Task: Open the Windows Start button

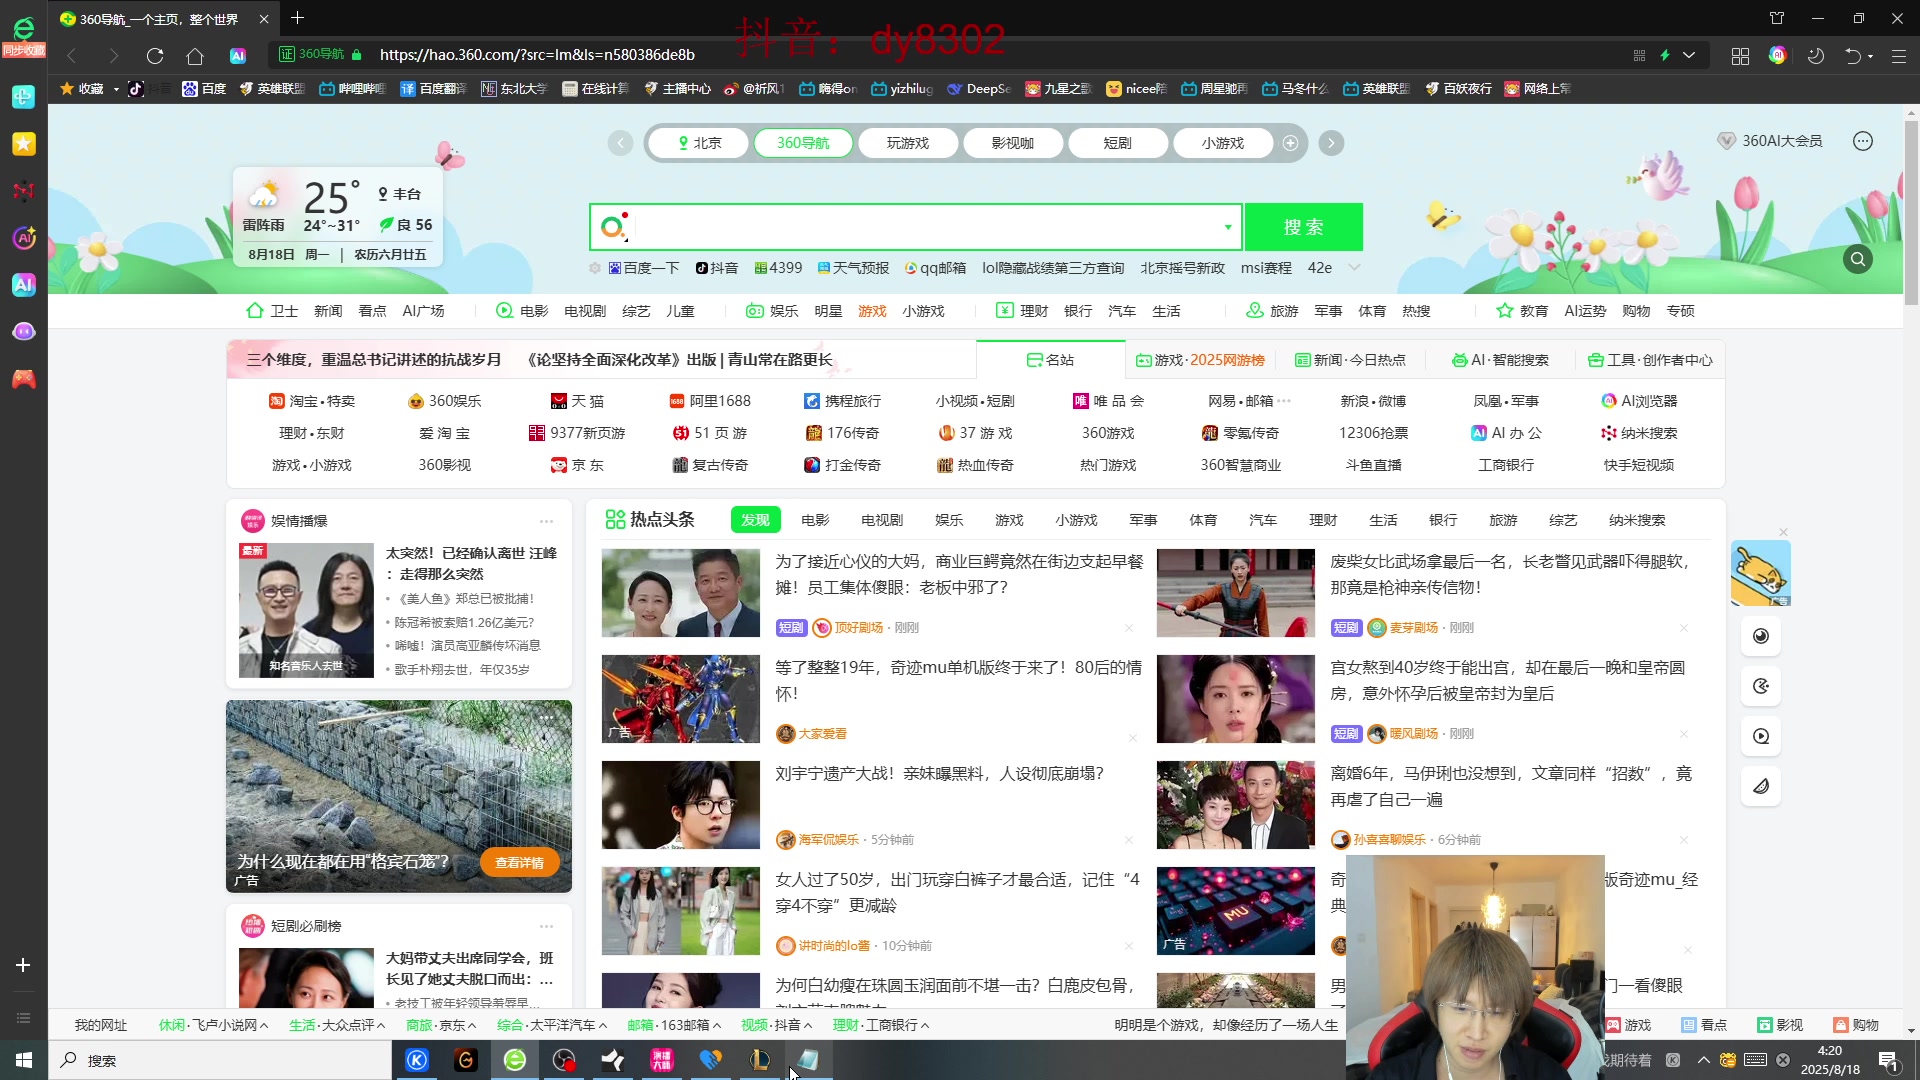Action: tap(24, 1060)
